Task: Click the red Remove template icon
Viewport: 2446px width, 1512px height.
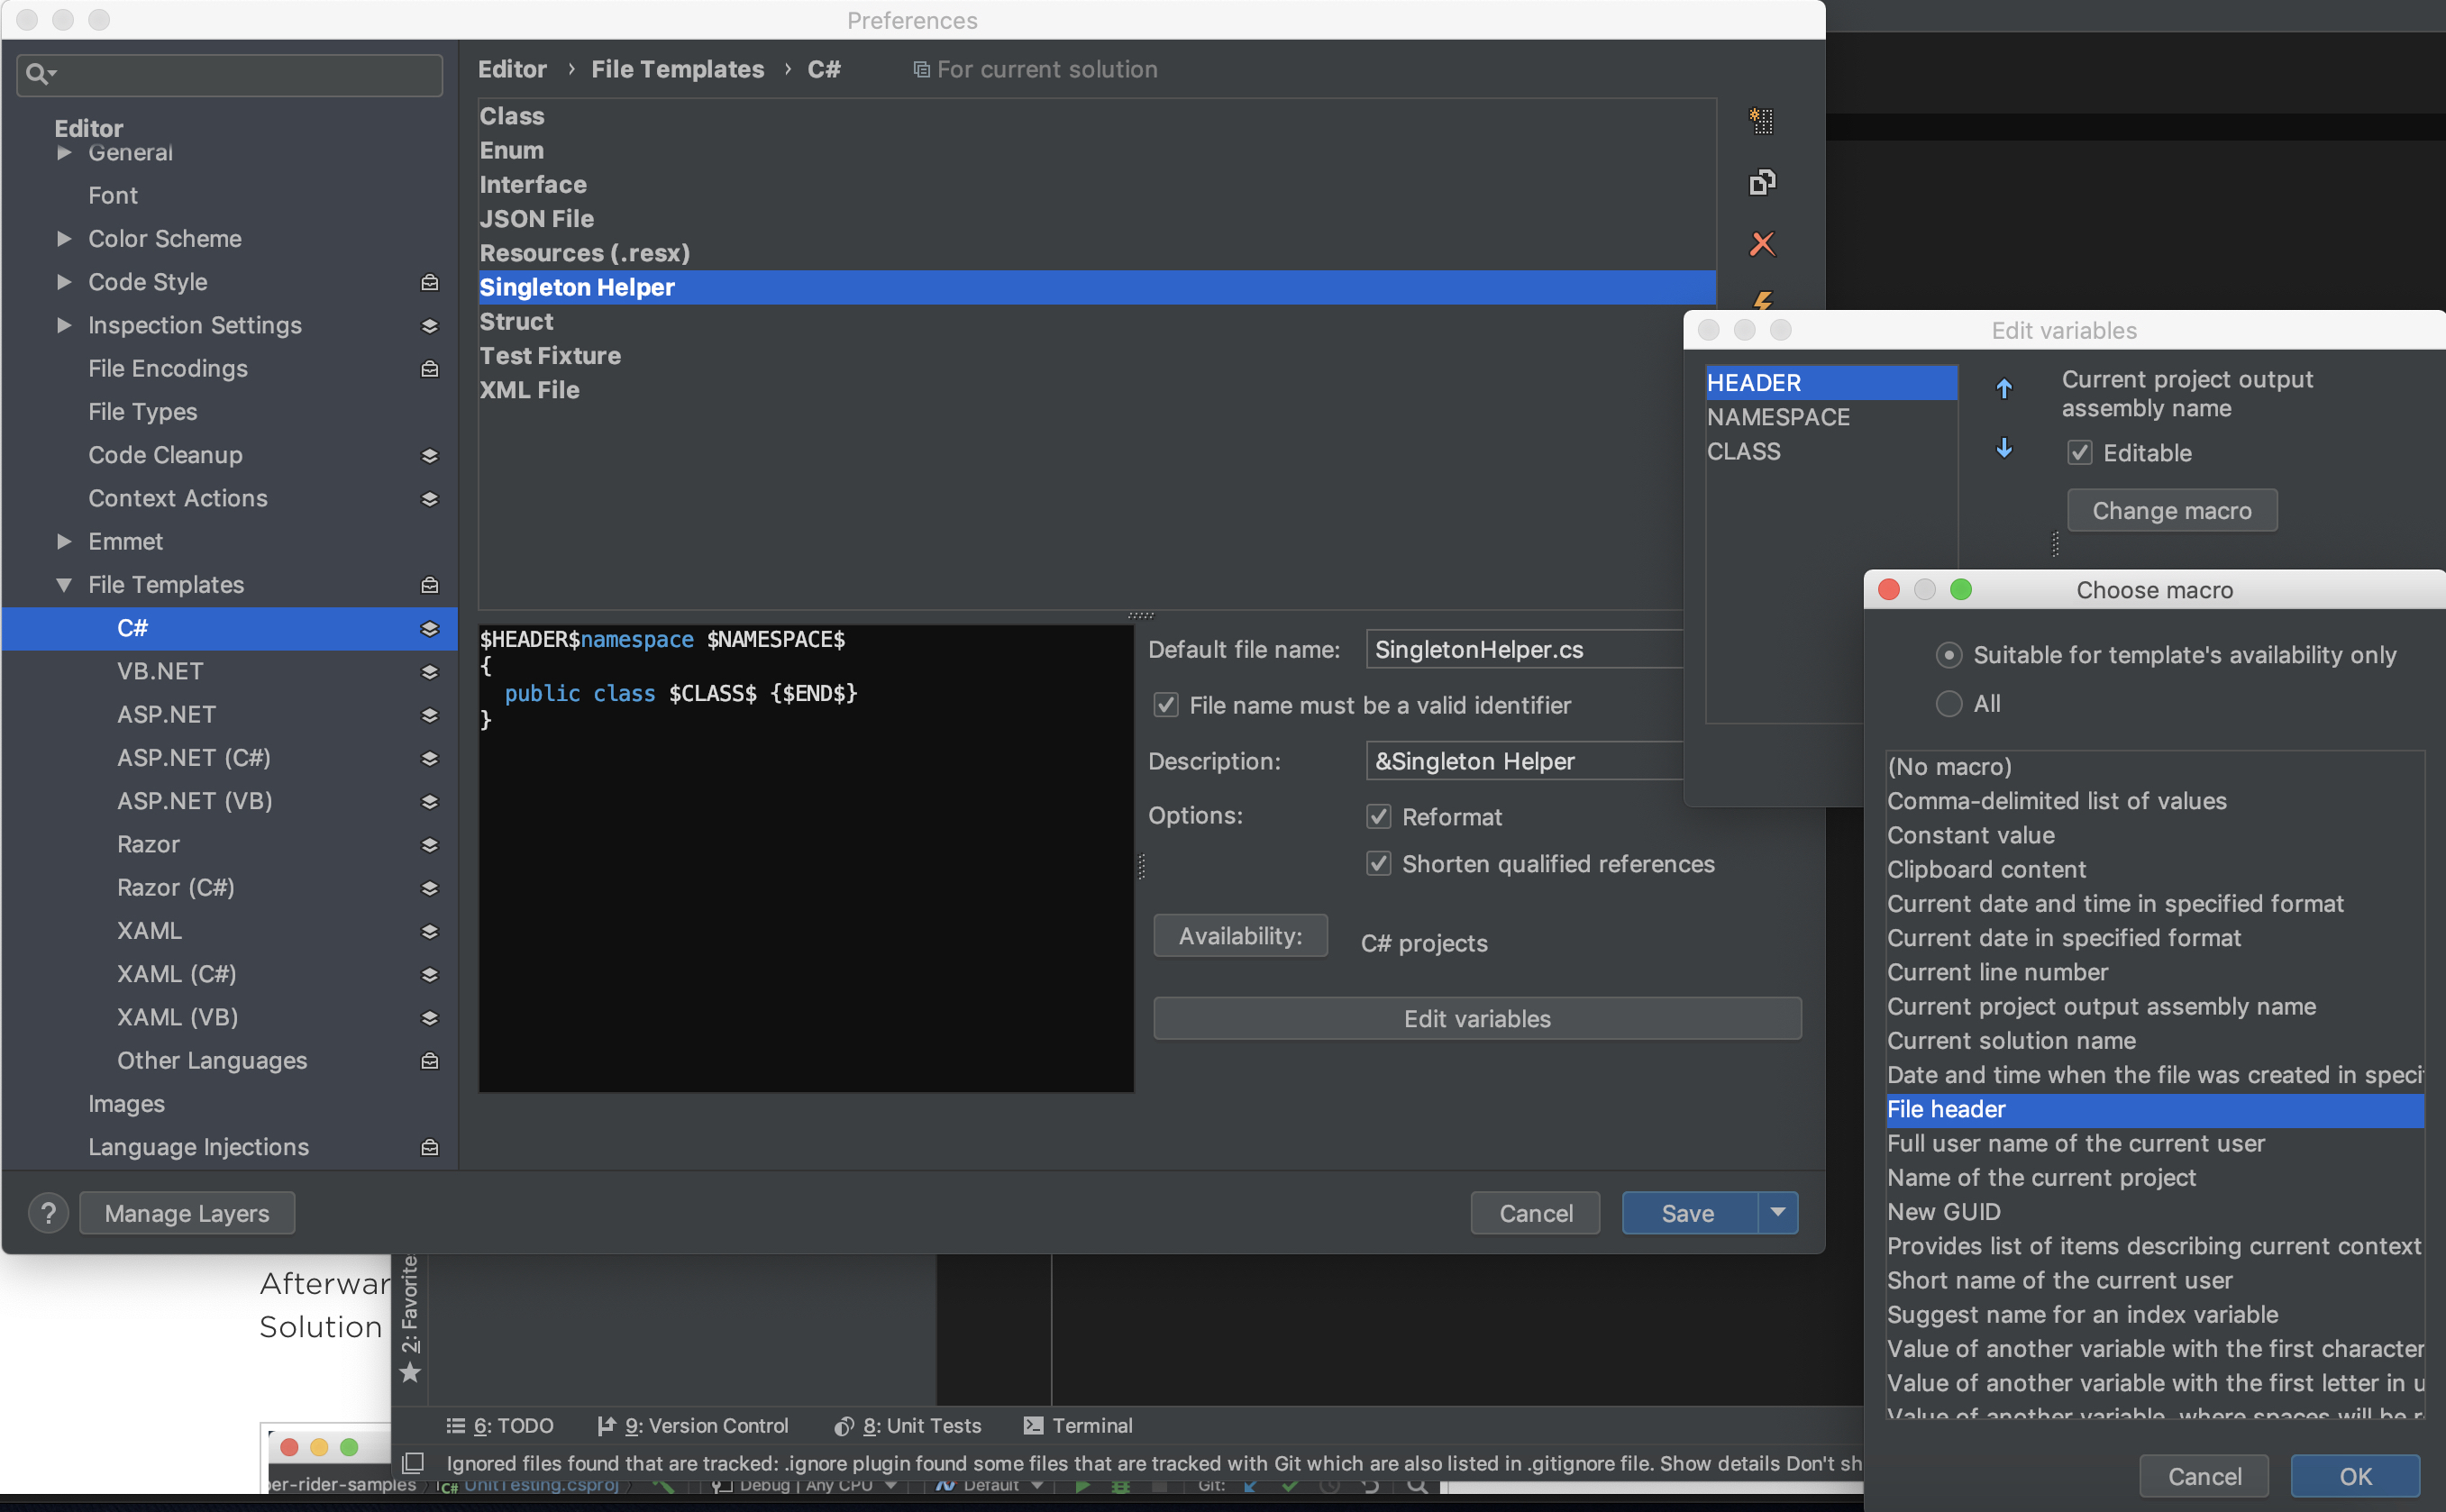Action: tap(1761, 244)
